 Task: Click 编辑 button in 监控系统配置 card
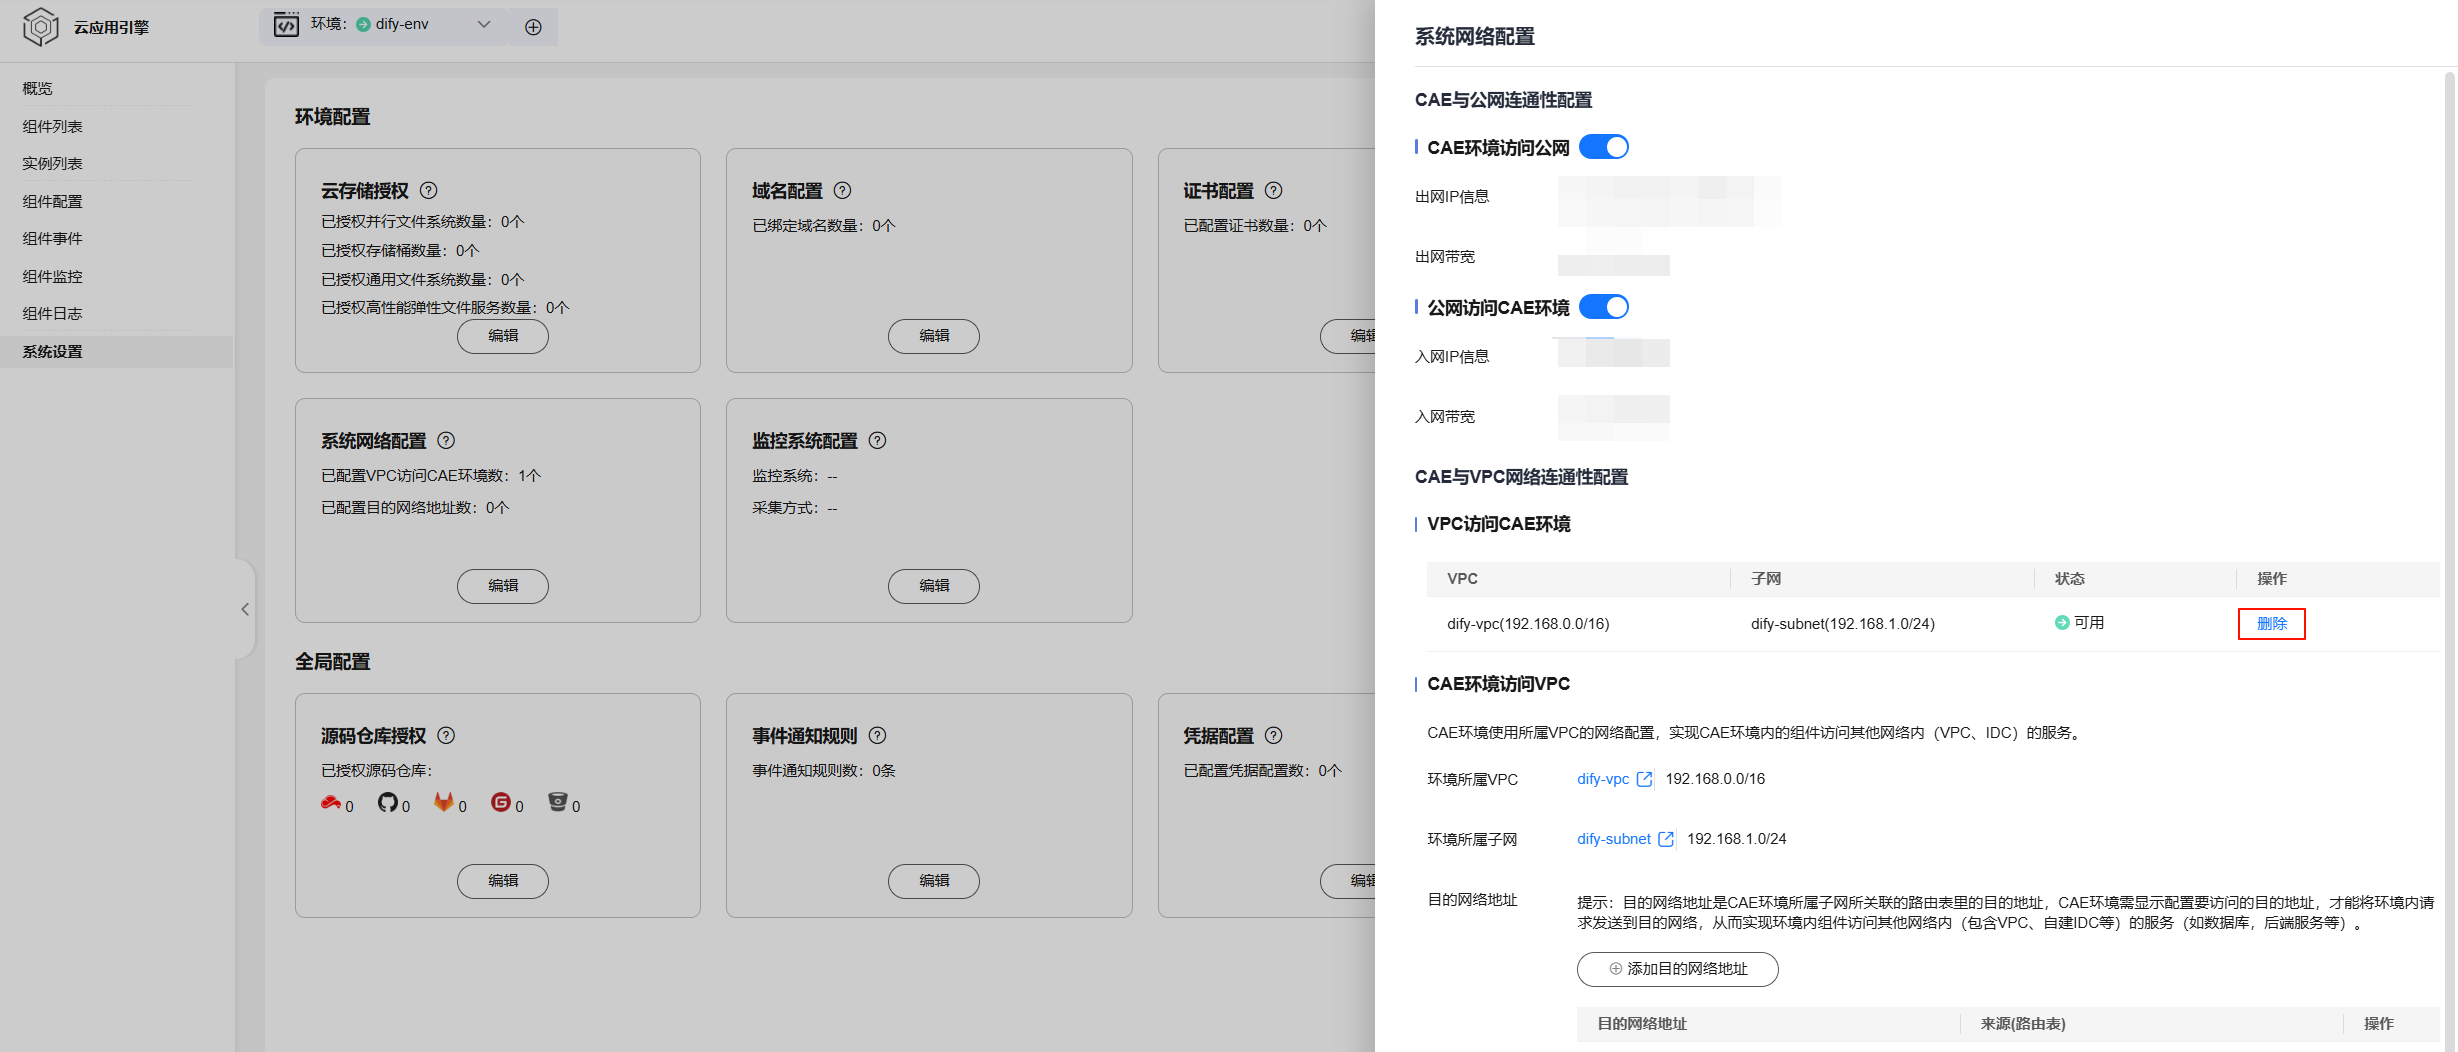click(x=934, y=586)
